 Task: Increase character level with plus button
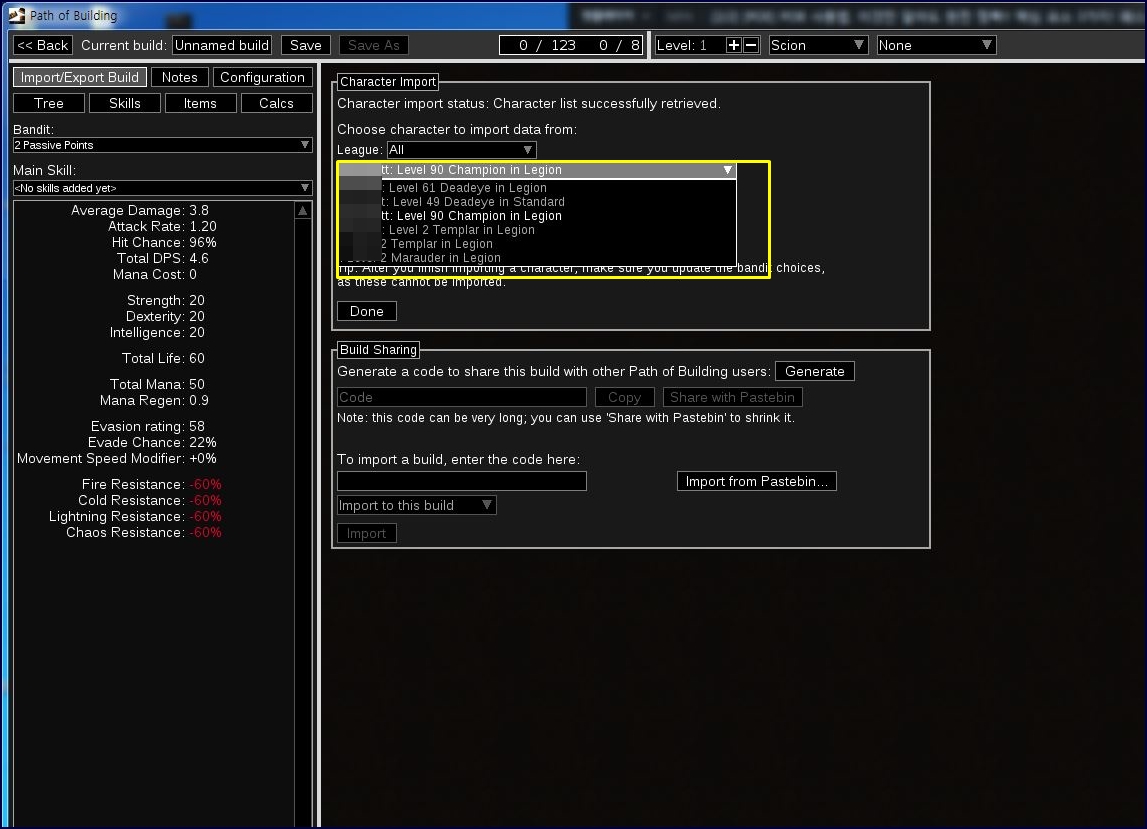tap(734, 45)
